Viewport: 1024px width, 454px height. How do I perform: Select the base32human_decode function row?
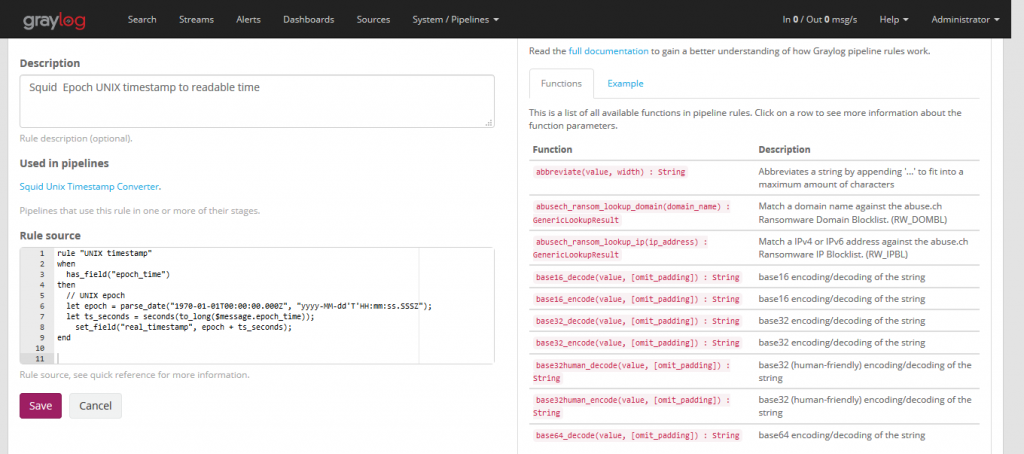[x=754, y=371]
